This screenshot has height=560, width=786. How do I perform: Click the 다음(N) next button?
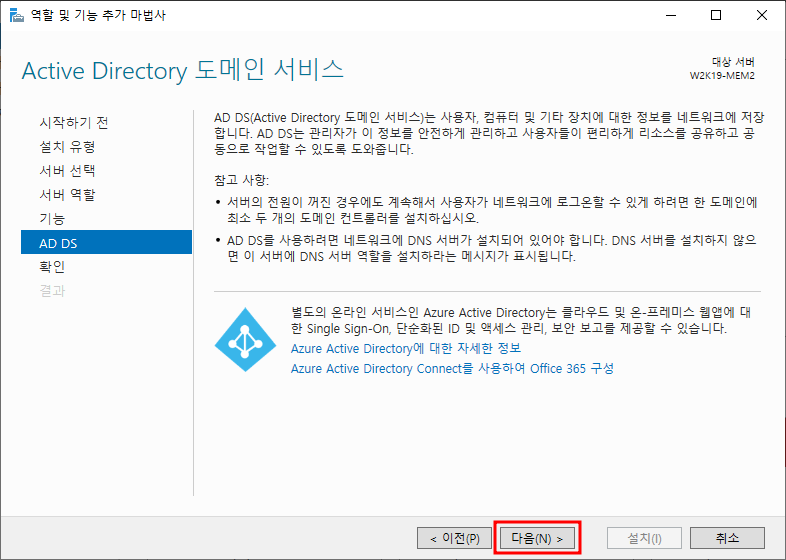[537, 538]
